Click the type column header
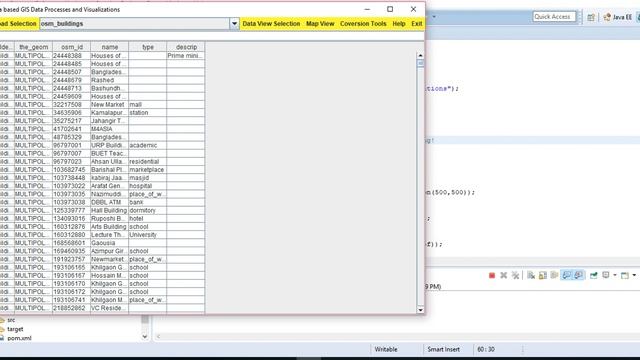640x360 pixels. tap(147, 47)
